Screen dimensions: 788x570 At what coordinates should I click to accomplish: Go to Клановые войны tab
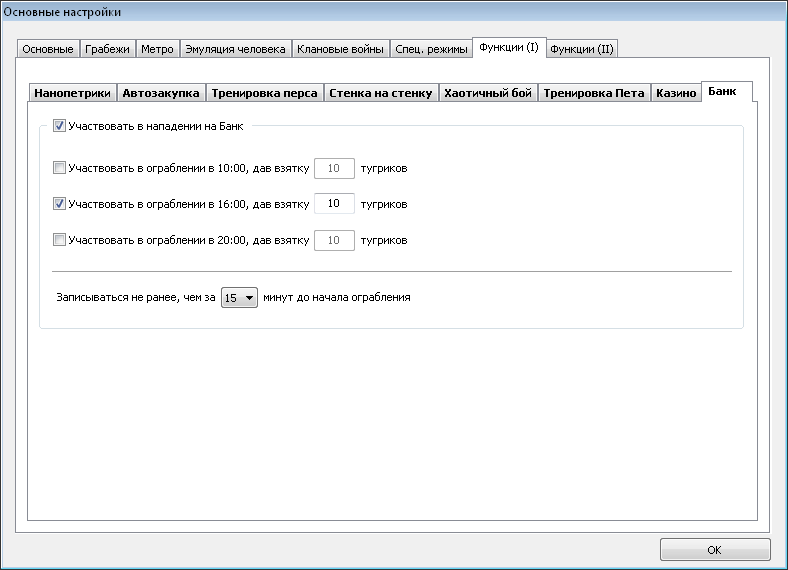(340, 49)
